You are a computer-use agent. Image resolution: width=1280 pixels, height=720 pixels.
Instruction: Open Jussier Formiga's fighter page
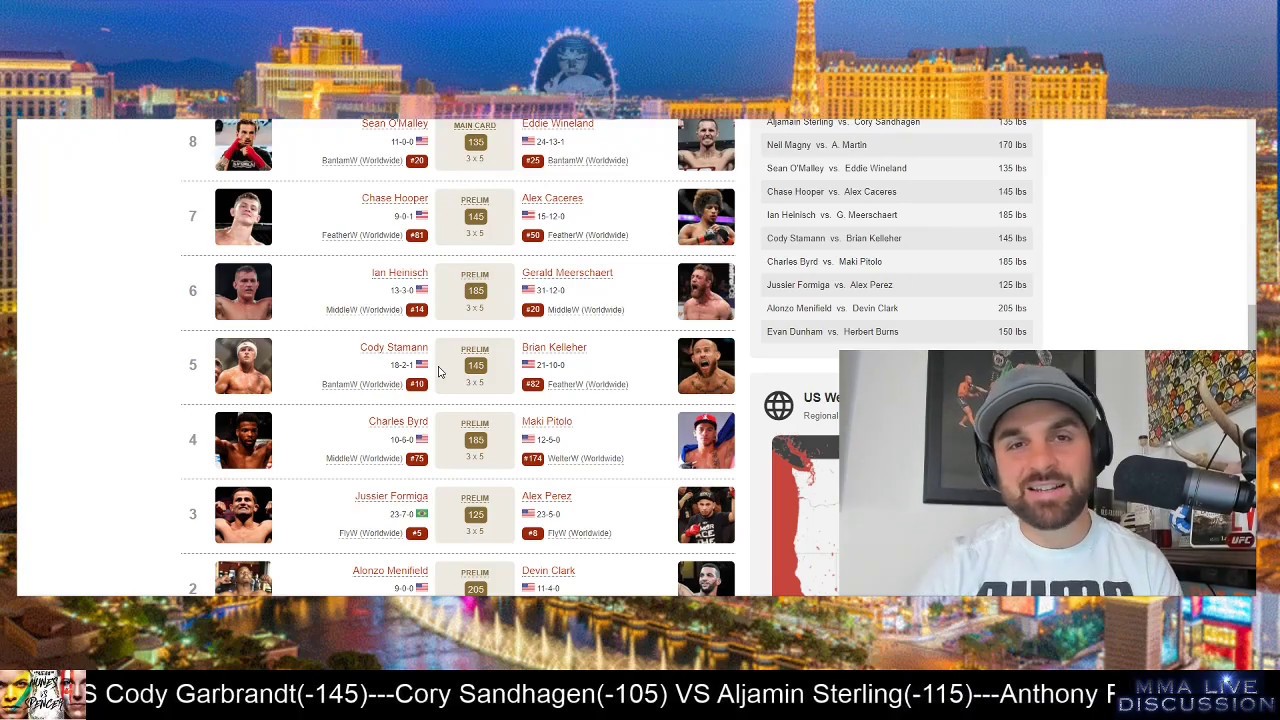point(391,496)
